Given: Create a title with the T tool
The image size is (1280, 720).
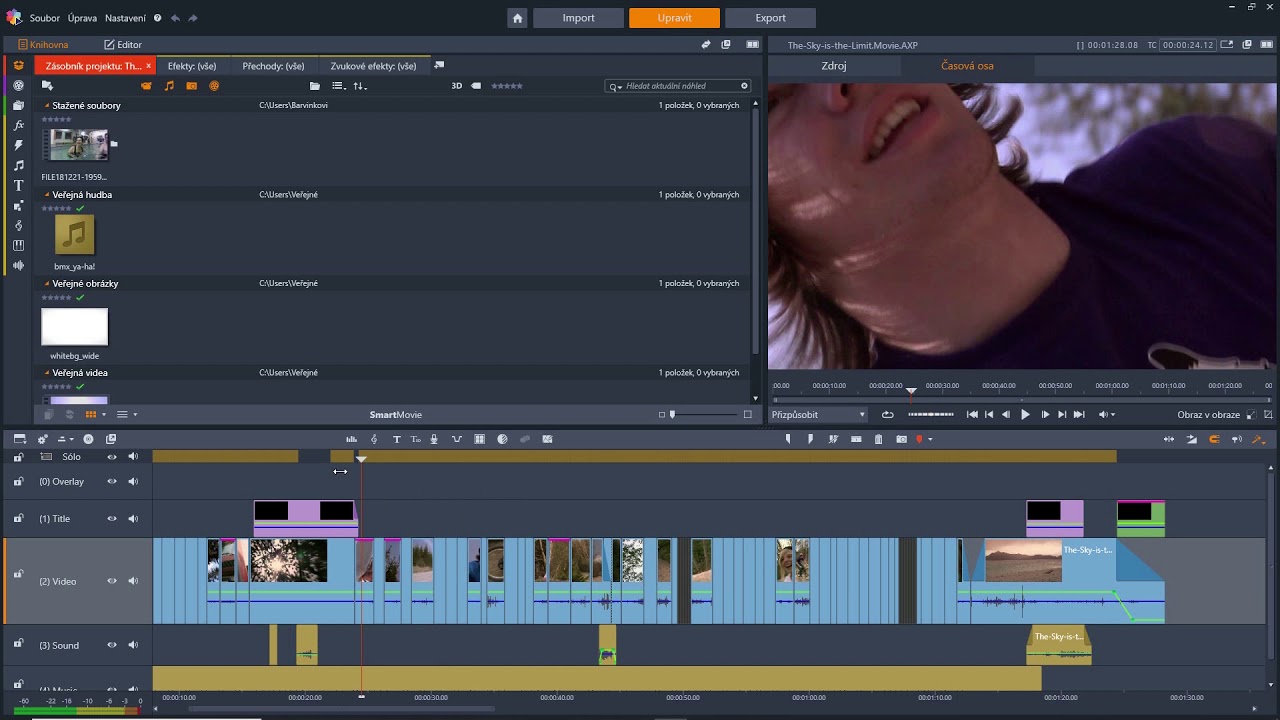Looking at the screenshot, I should point(396,439).
